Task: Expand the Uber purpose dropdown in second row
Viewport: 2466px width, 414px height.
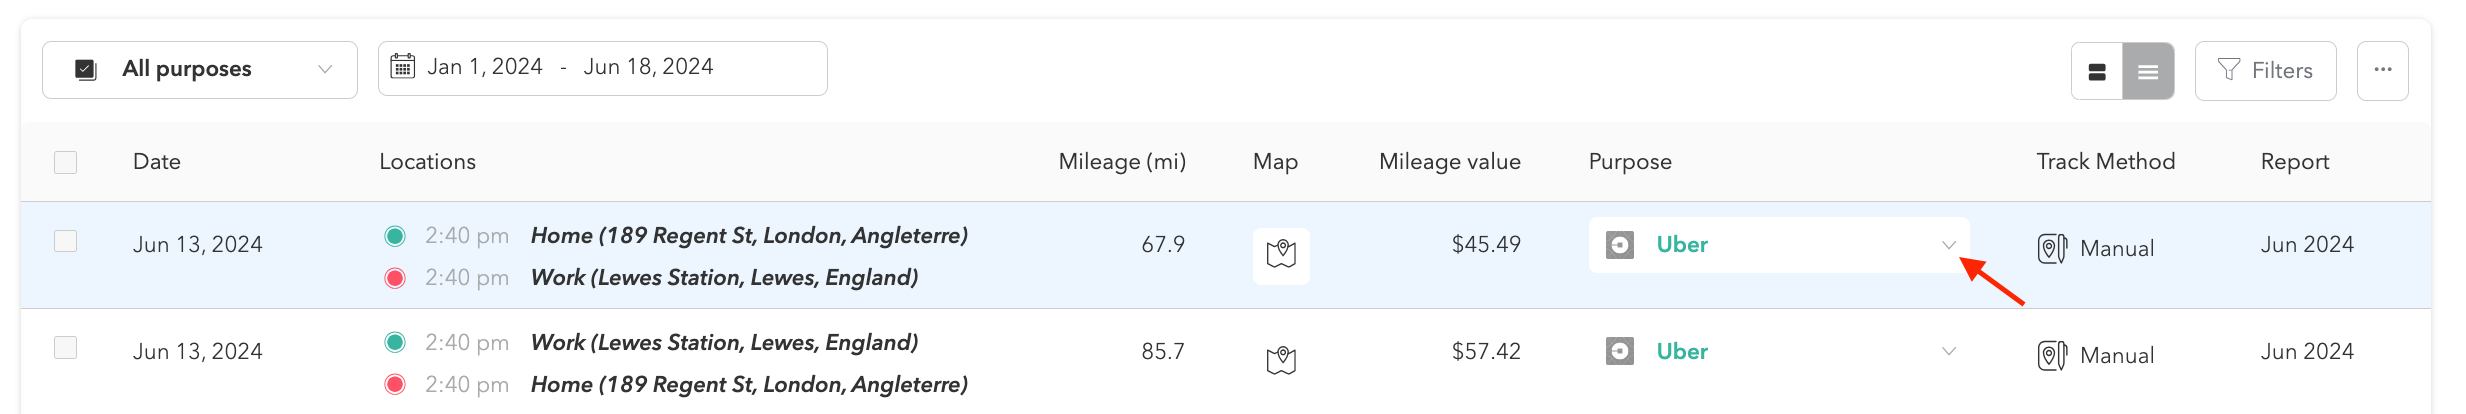Action: (1948, 351)
